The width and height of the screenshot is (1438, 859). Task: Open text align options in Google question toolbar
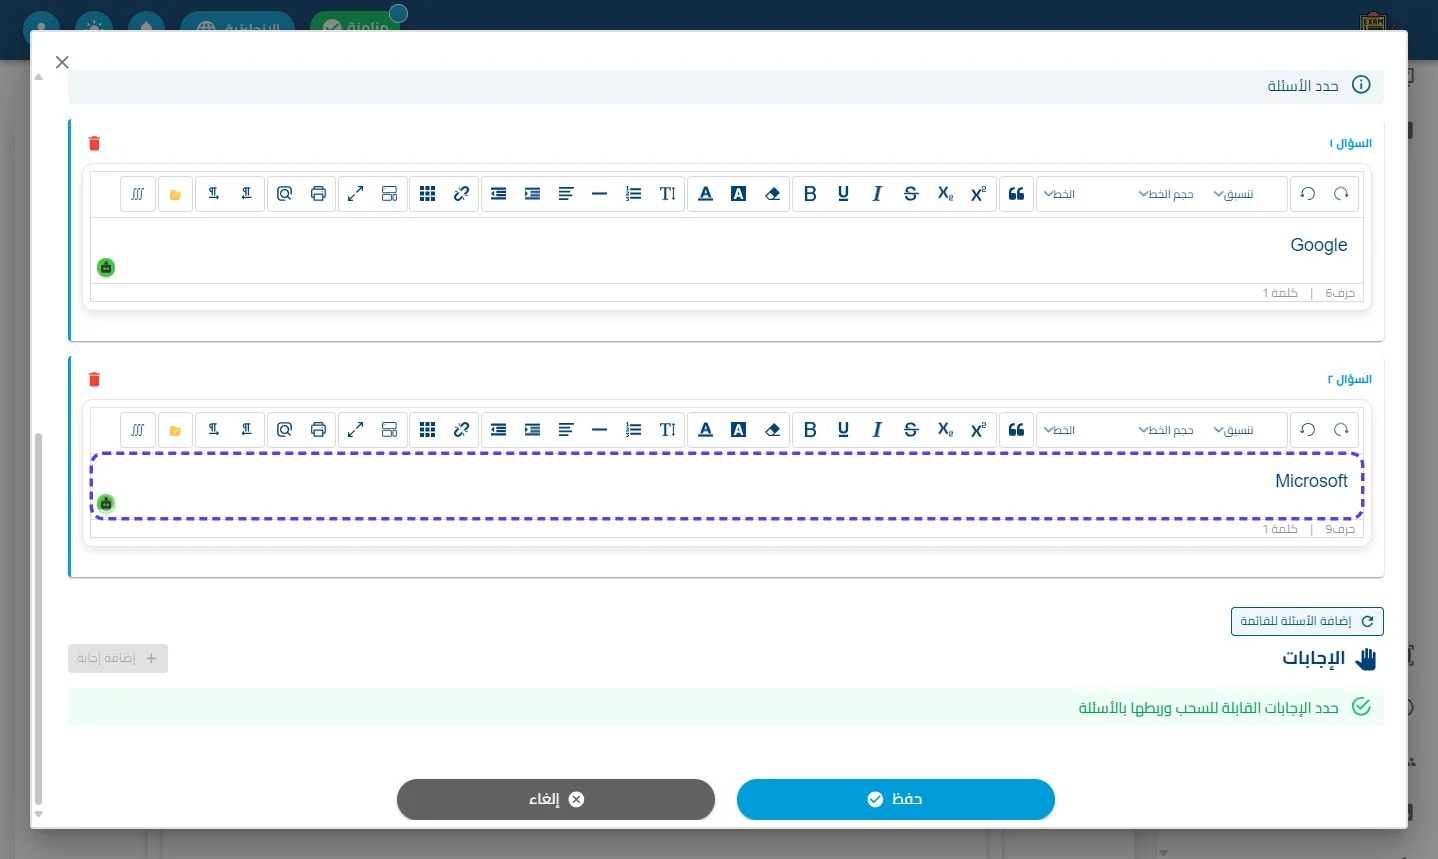(x=566, y=194)
